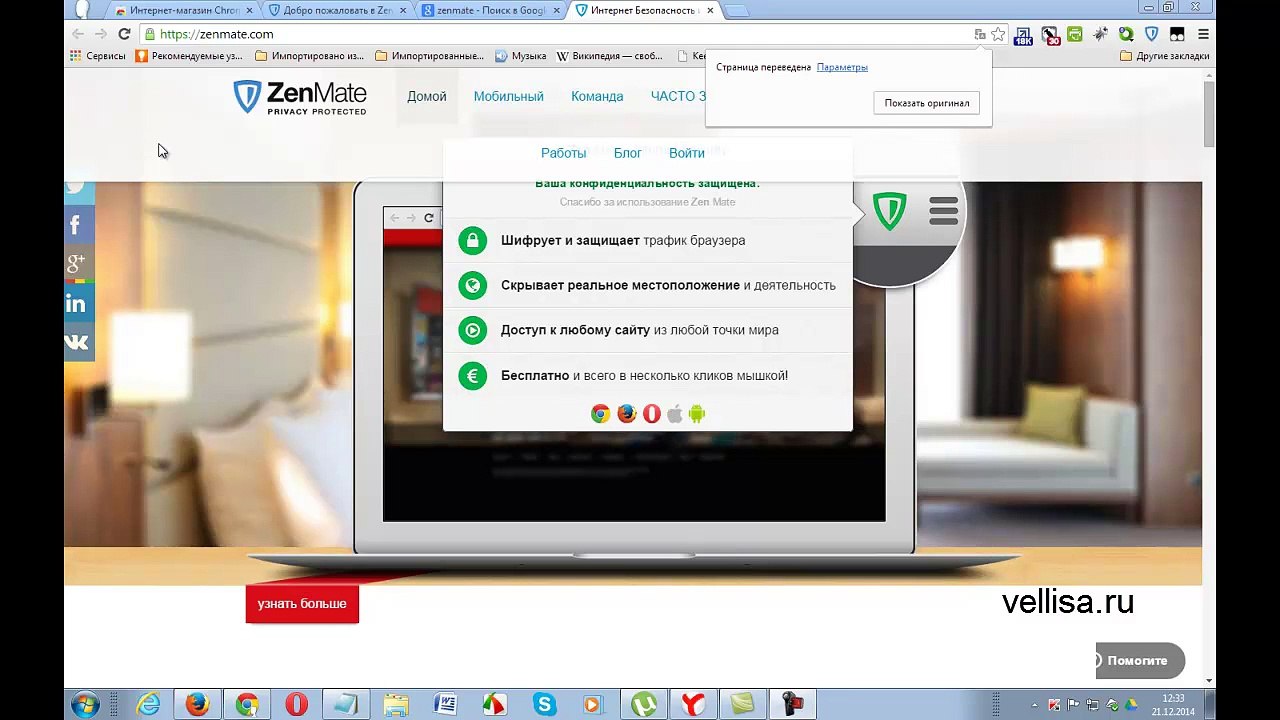Click the Помогите help button
The height and width of the screenshot is (720, 1280).
pyautogui.click(x=1140, y=660)
